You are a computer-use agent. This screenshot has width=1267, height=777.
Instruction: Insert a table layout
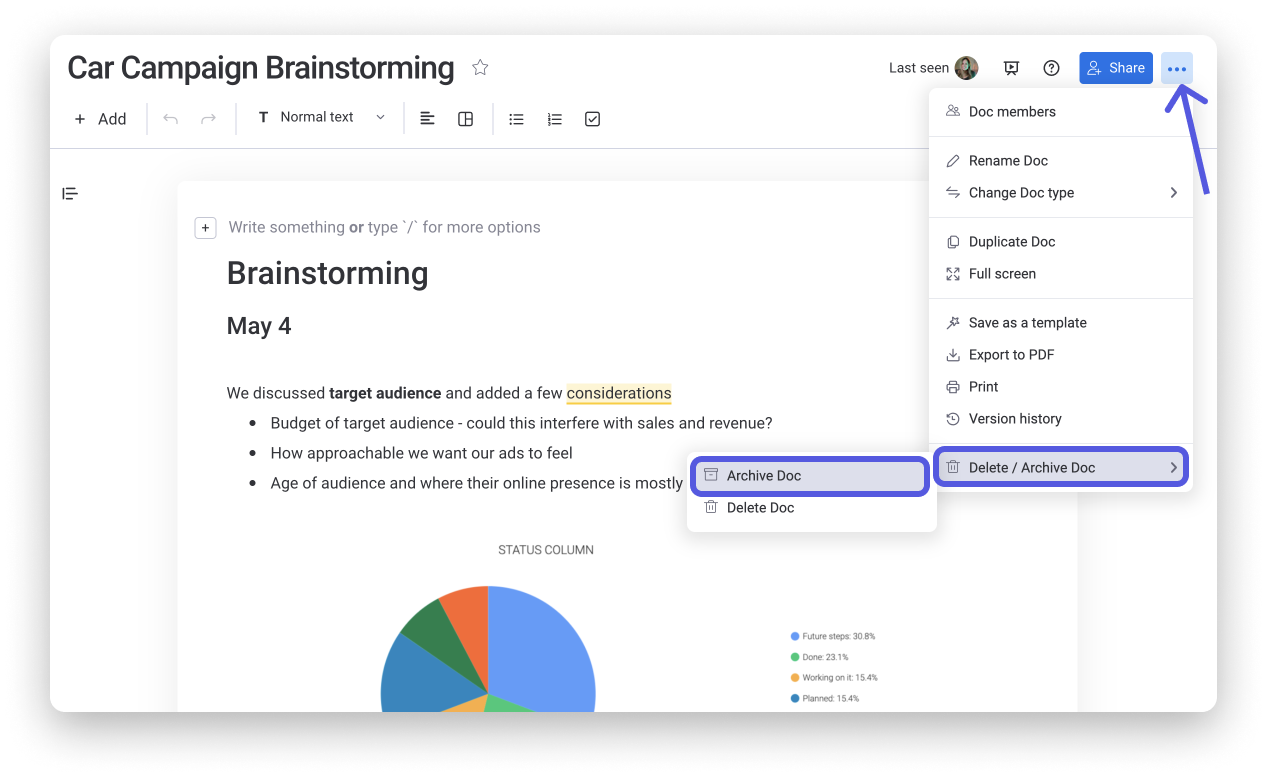(x=465, y=119)
